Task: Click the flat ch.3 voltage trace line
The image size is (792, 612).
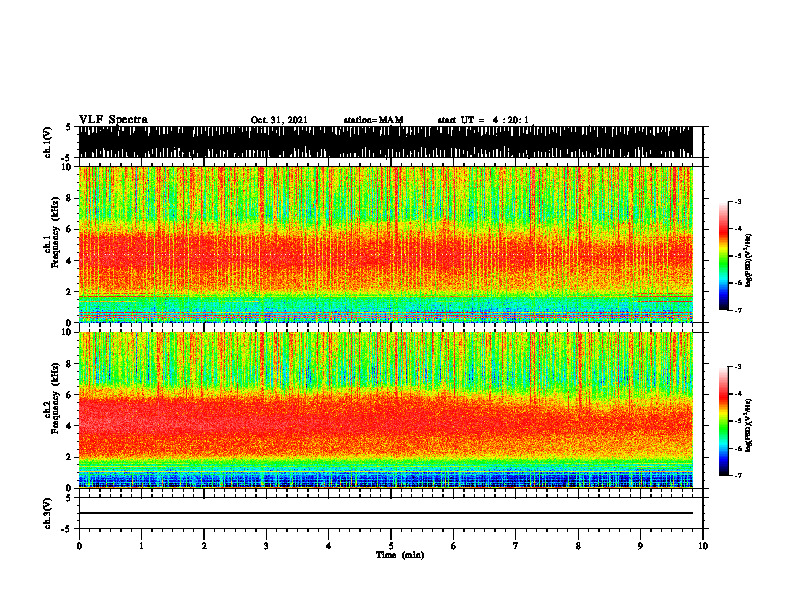Action: (x=386, y=513)
